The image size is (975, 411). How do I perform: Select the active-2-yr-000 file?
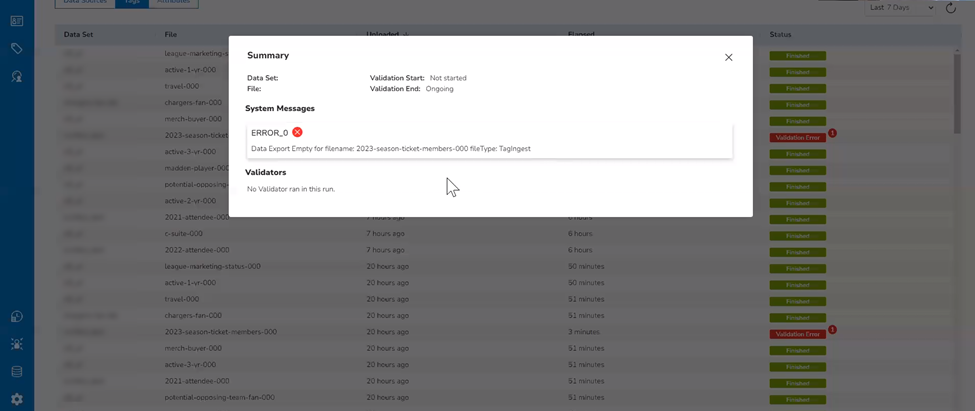(190, 201)
